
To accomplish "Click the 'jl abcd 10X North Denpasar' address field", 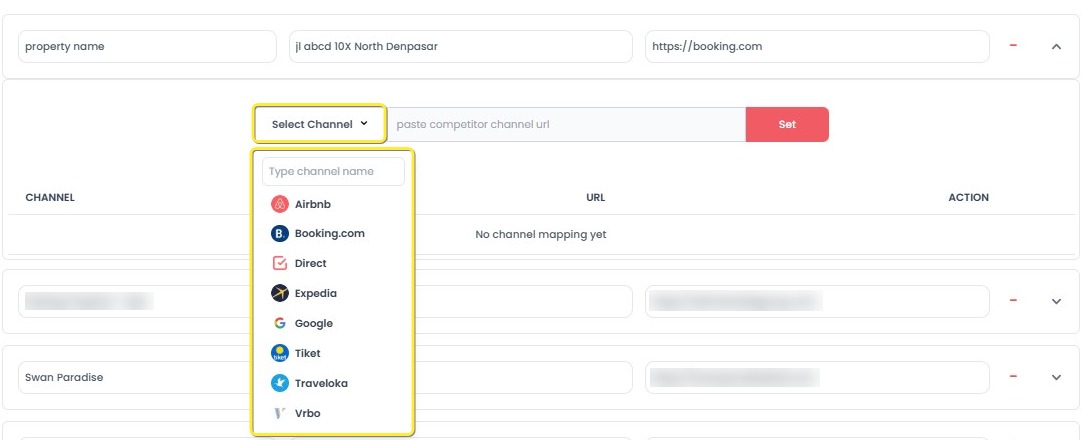I will pyautogui.click(x=461, y=46).
